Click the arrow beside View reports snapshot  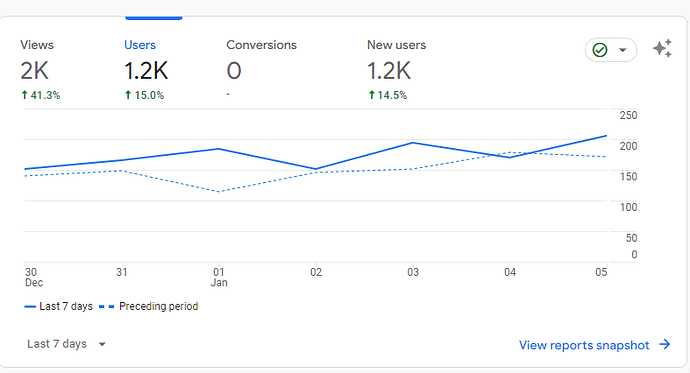point(664,344)
